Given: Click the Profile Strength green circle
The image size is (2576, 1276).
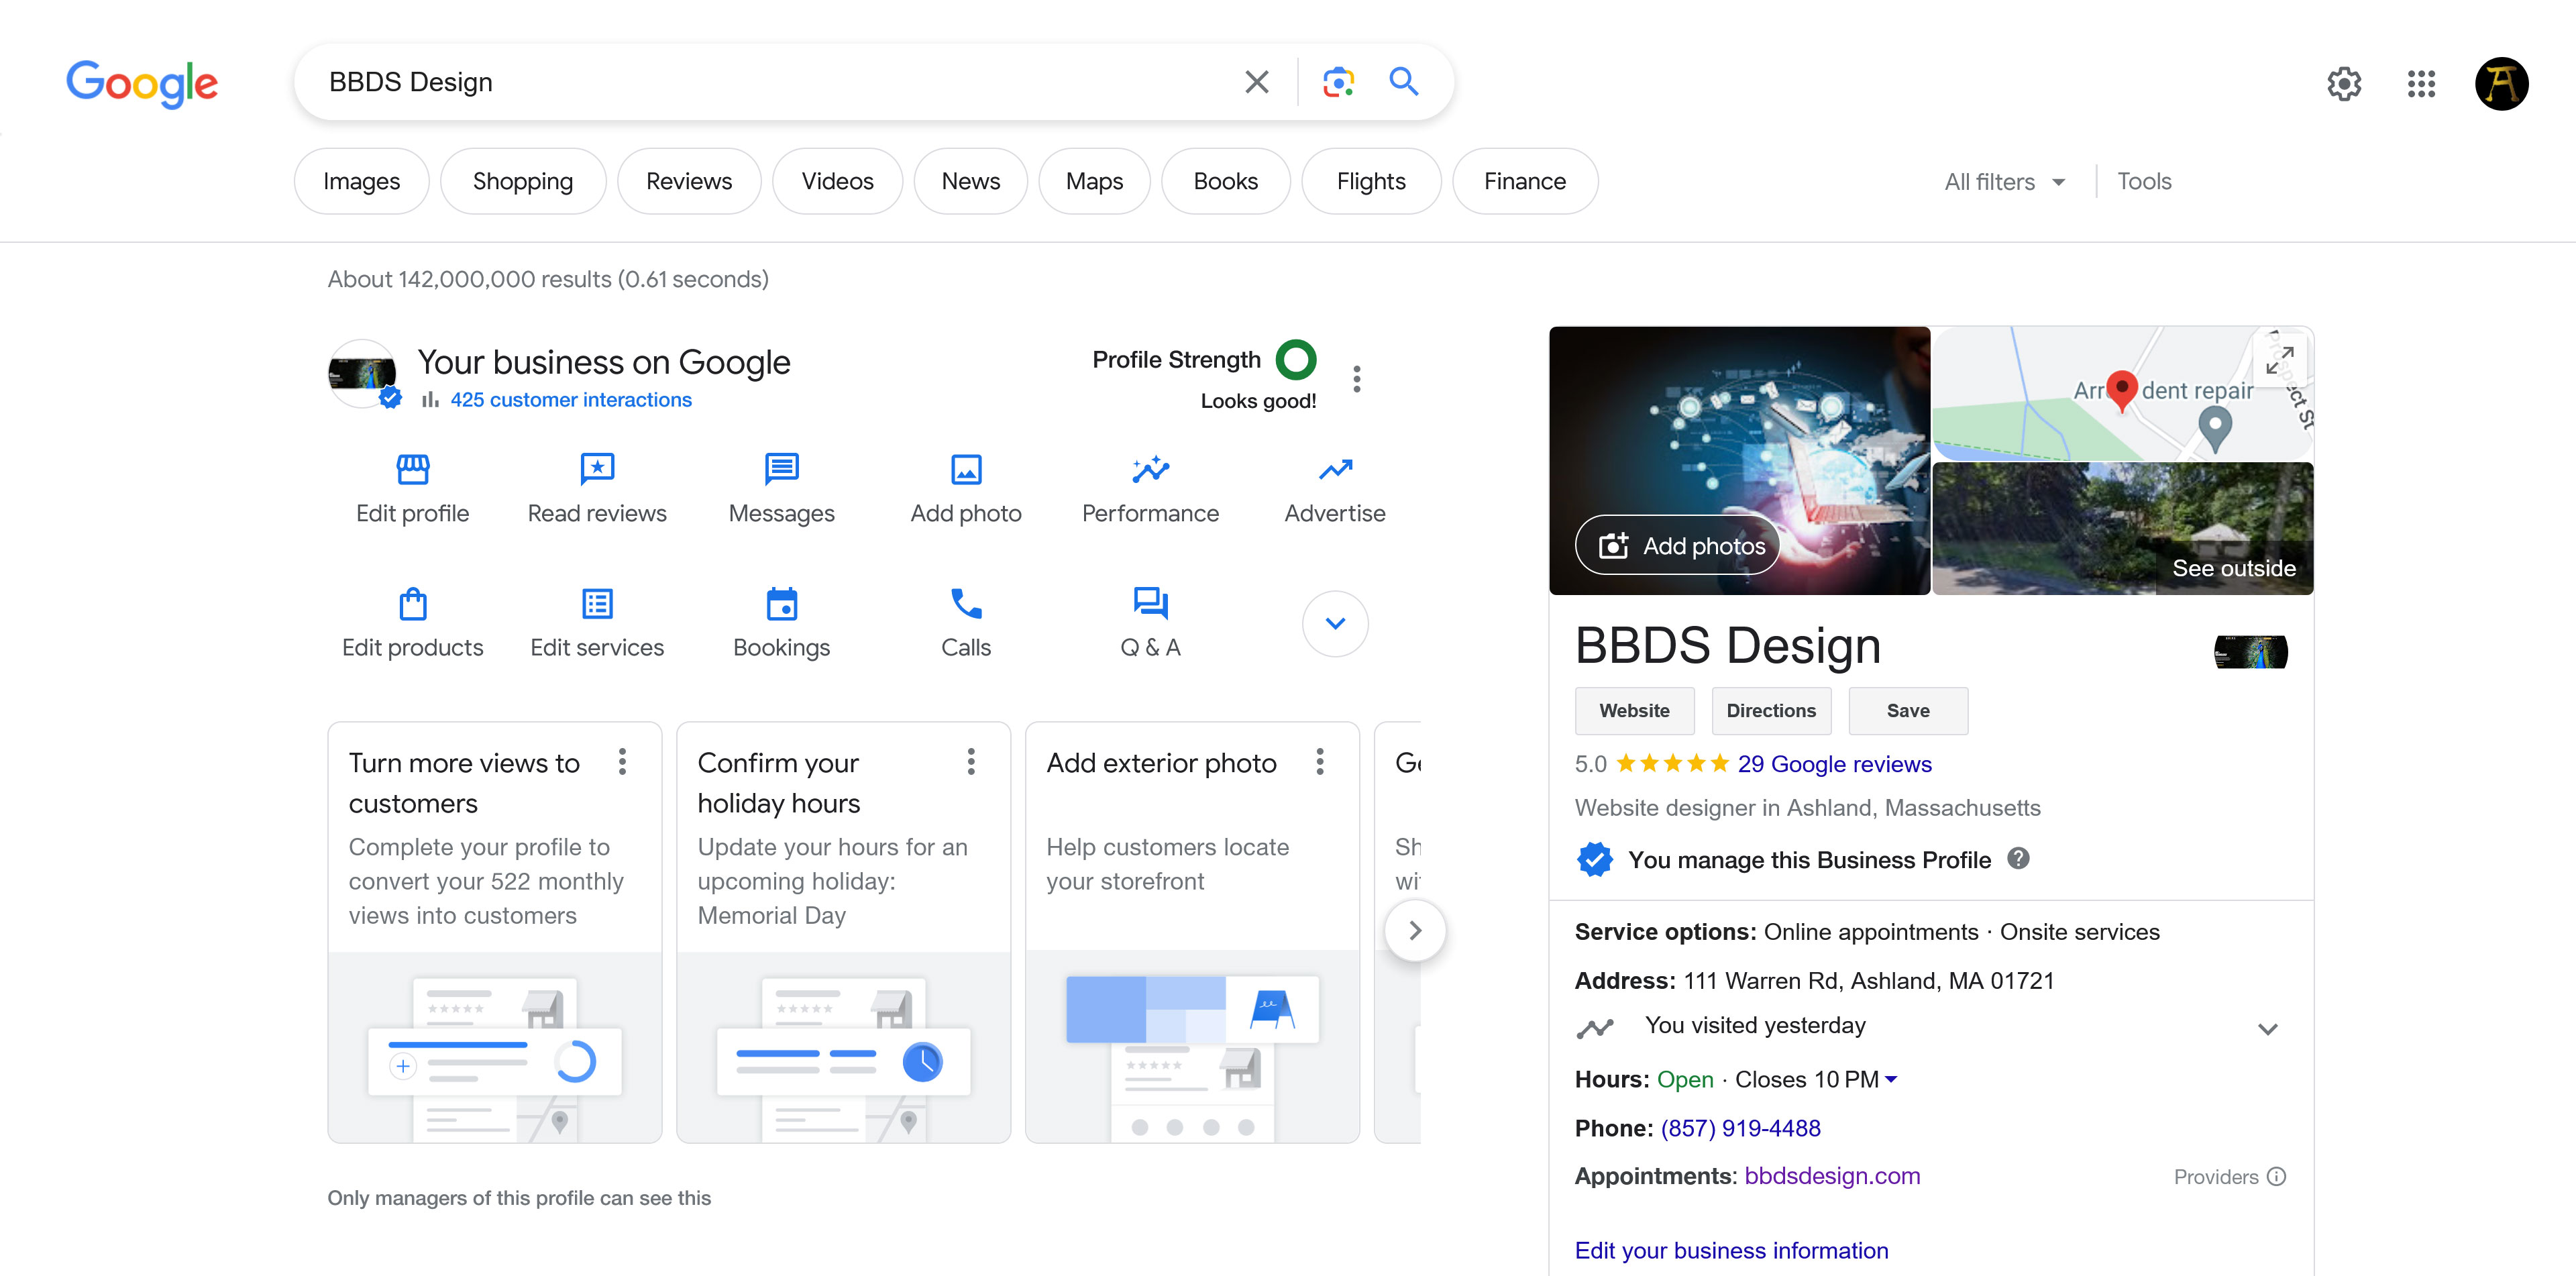Looking at the screenshot, I should tap(1295, 360).
